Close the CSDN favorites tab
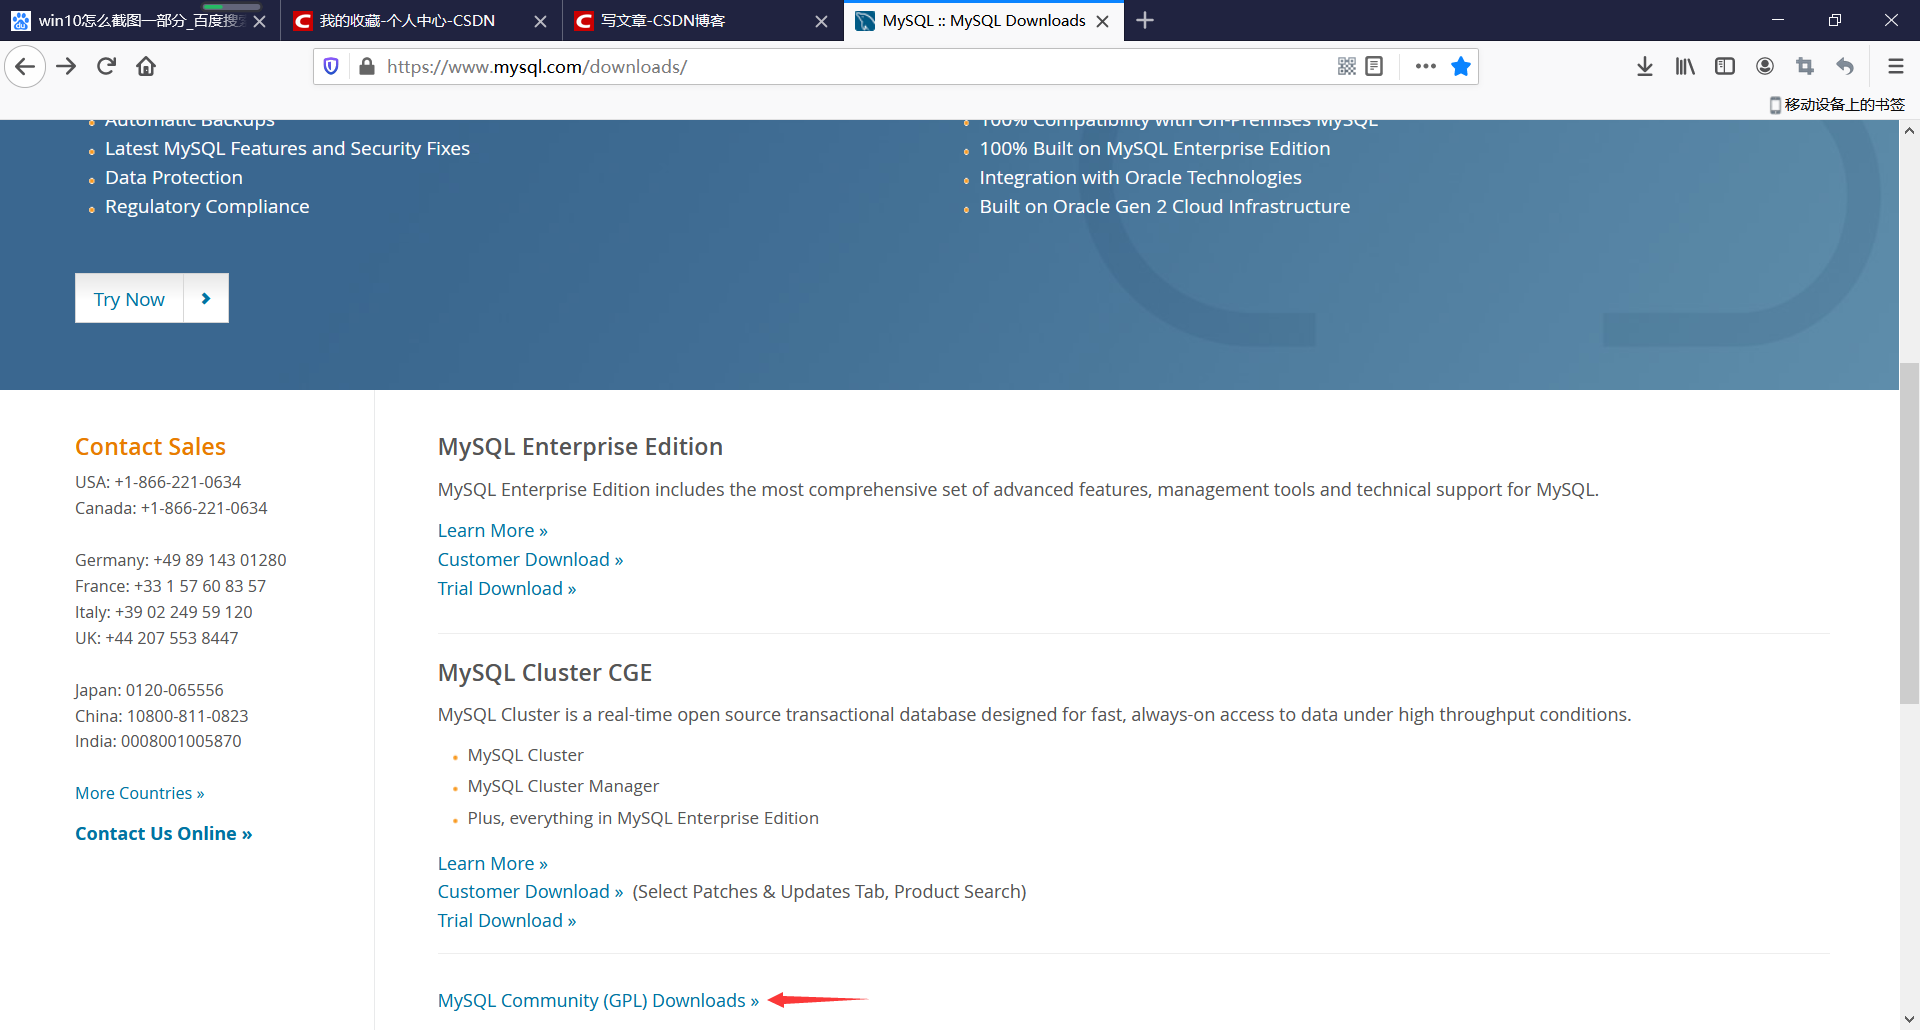Screen dimensions: 1920x1030 [540, 22]
